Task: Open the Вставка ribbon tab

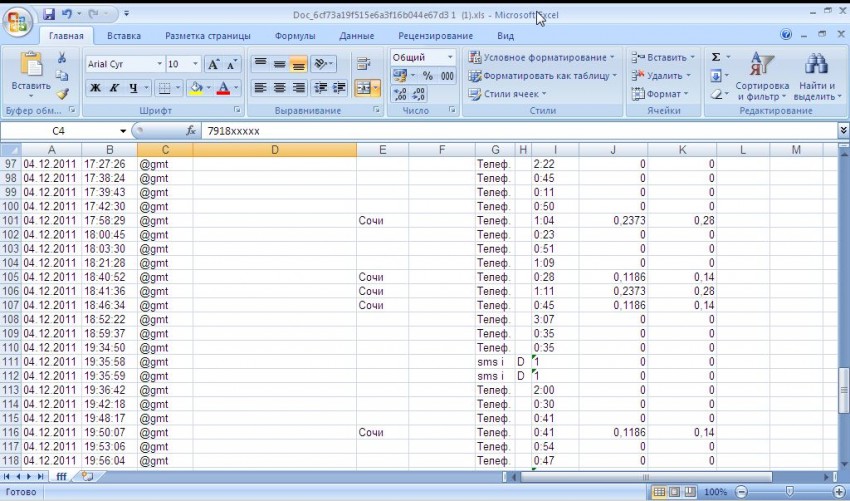Action: coord(124,36)
